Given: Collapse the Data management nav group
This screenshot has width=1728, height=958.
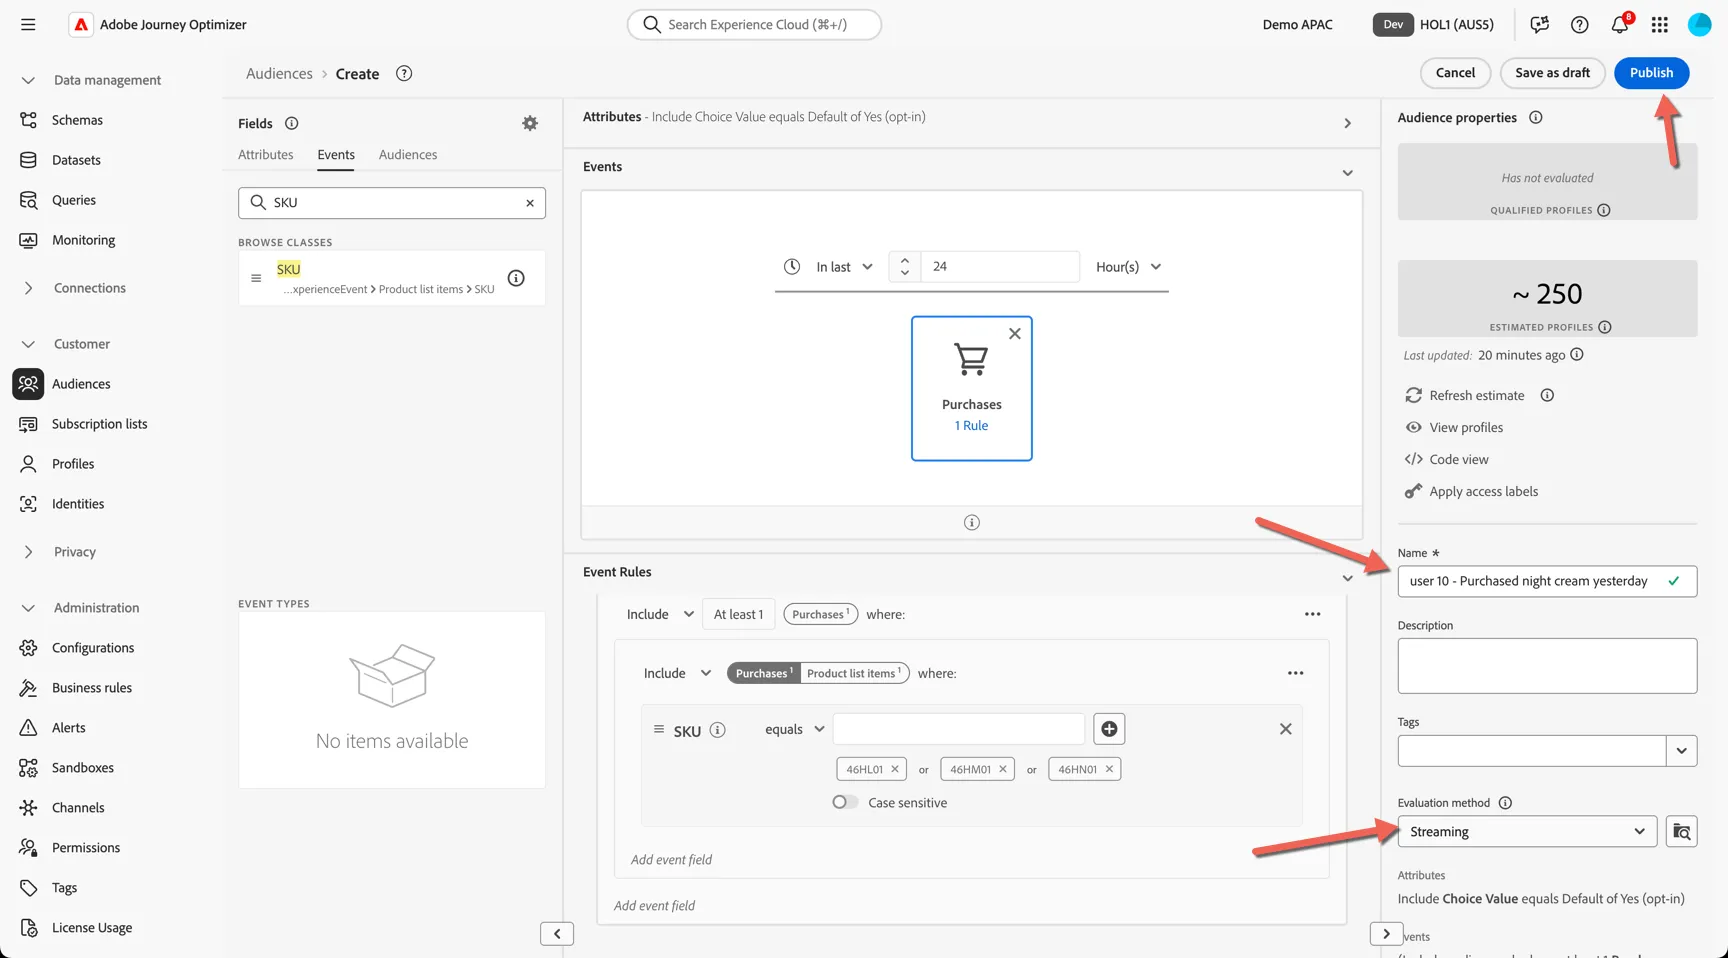Looking at the screenshot, I should (28, 80).
